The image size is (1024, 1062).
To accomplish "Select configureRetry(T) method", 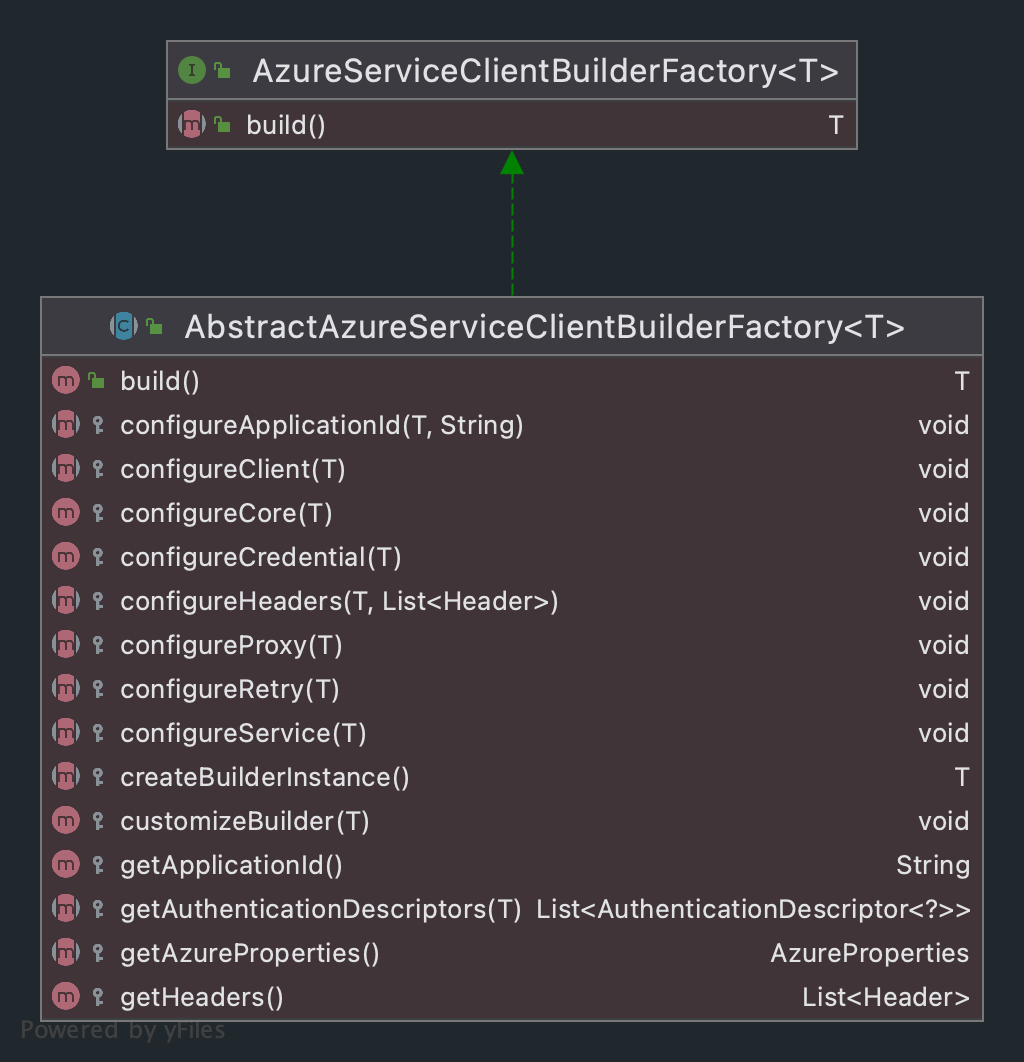I will click(230, 689).
